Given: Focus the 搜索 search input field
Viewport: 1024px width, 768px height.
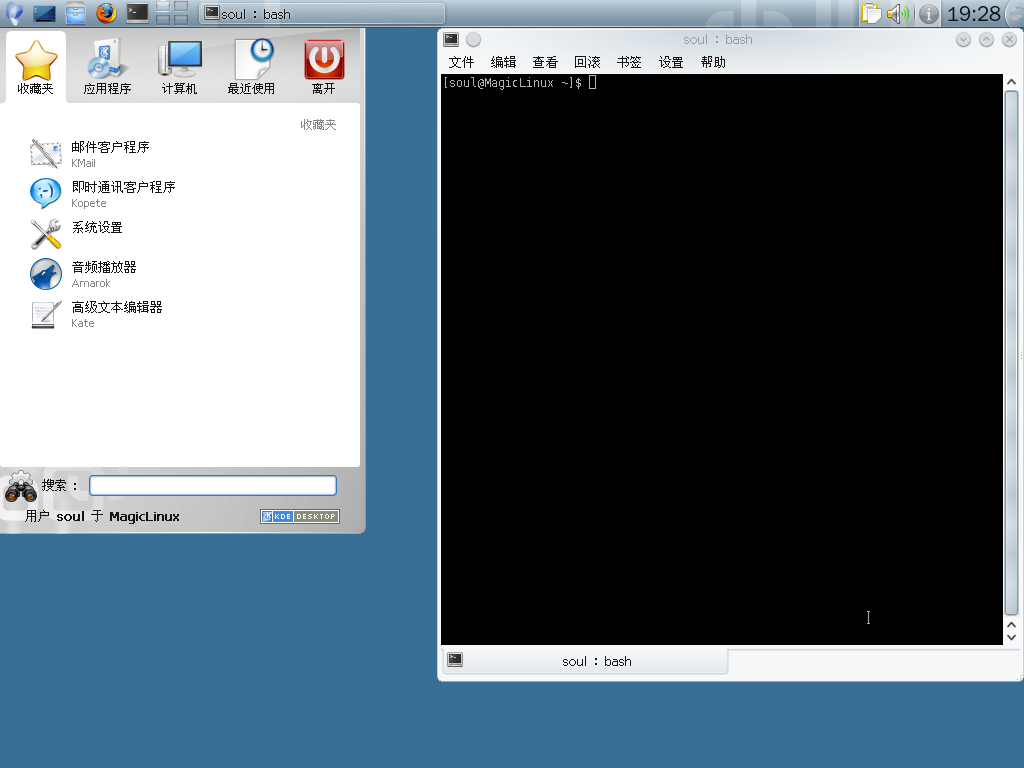Looking at the screenshot, I should tap(213, 485).
